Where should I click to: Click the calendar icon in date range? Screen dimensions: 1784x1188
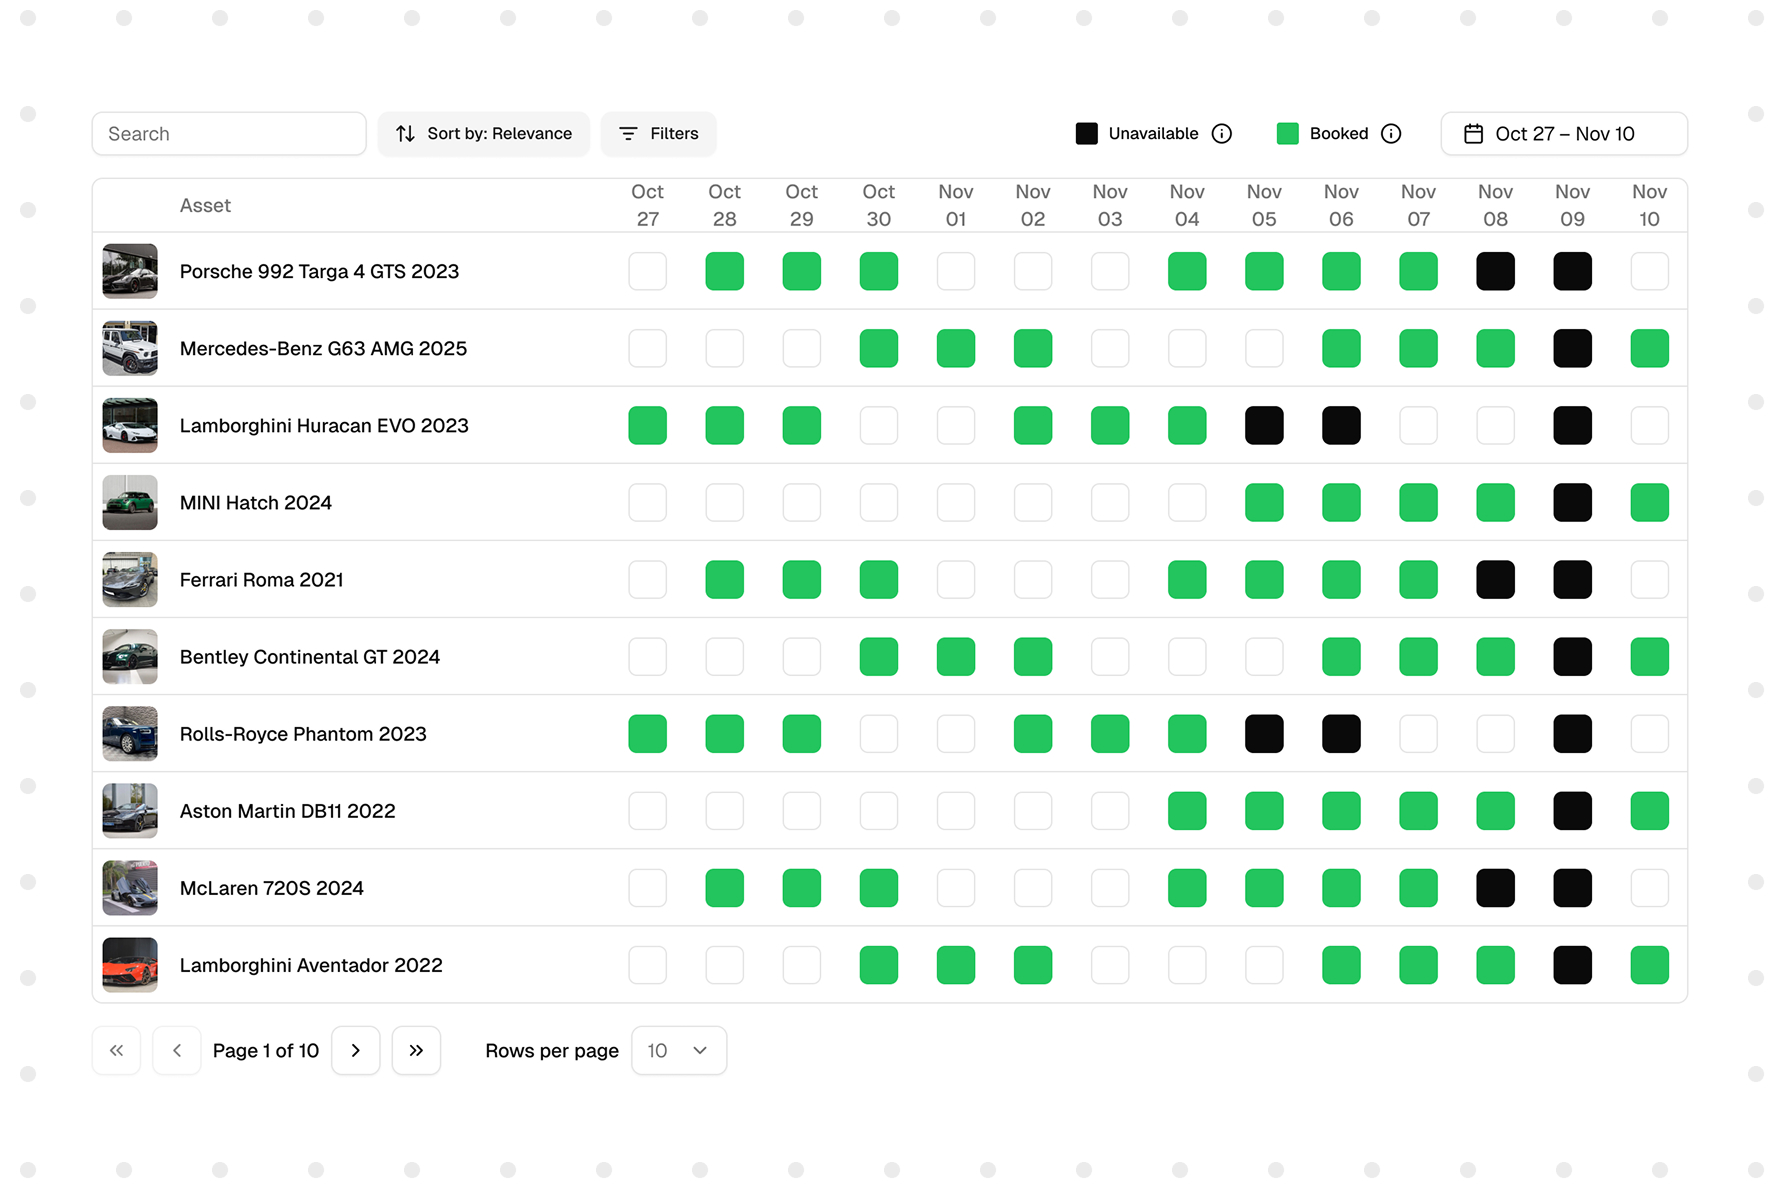point(1473,134)
